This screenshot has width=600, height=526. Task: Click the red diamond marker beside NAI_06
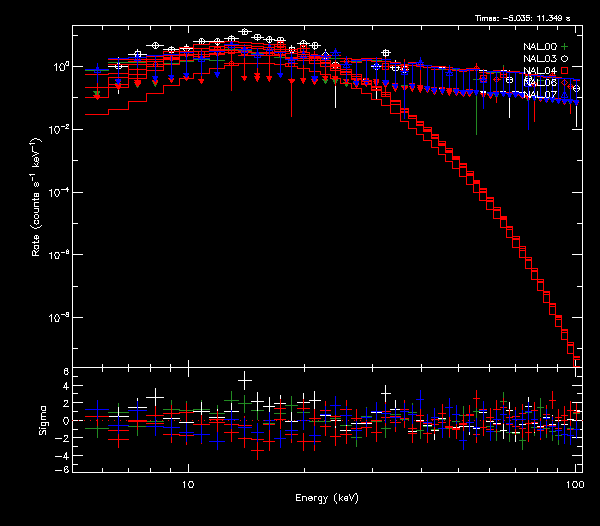565,83
